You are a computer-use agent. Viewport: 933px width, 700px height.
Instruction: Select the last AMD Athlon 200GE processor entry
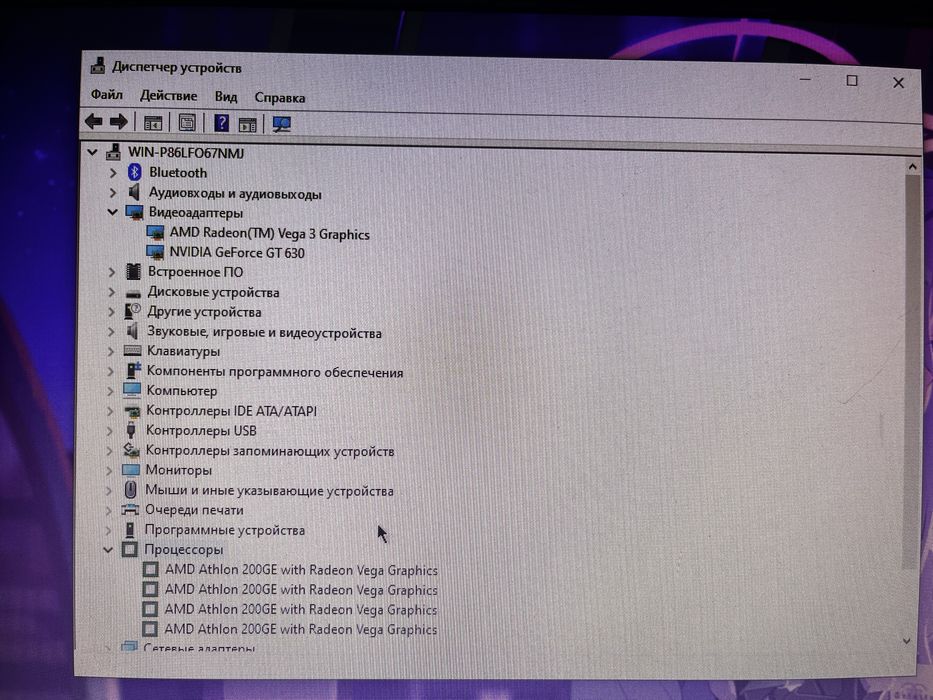300,629
